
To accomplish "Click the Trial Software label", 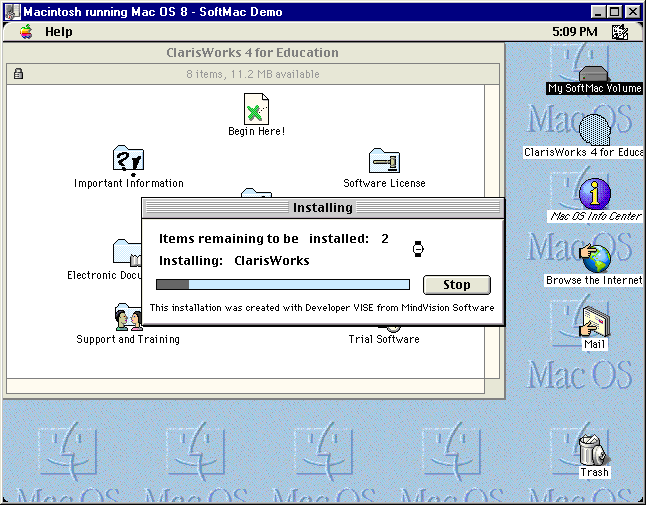I will click(384, 339).
